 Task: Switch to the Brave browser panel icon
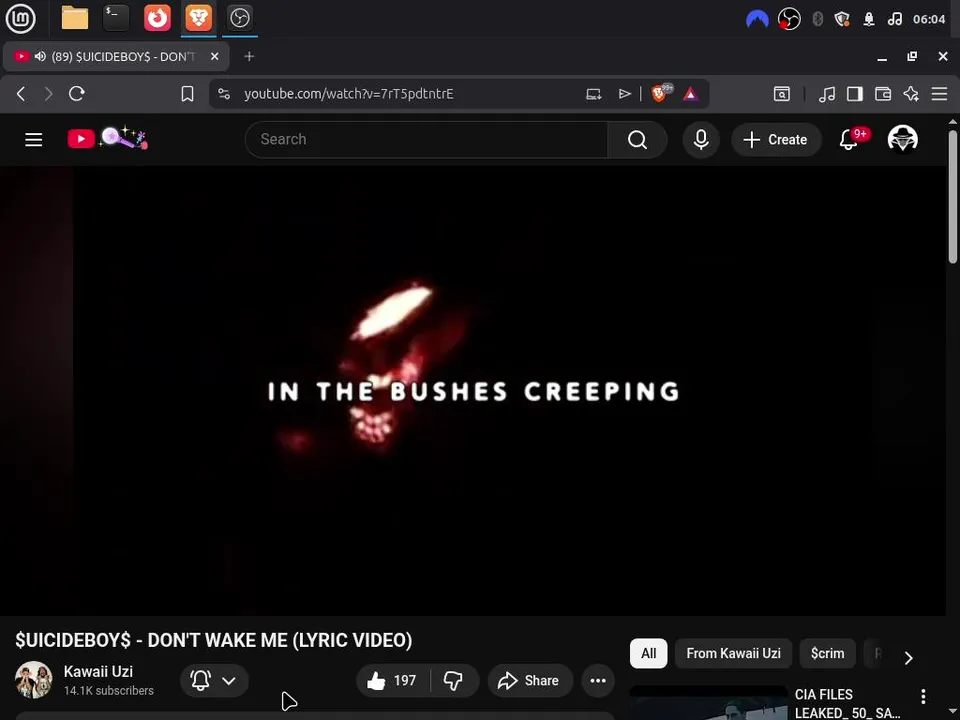(198, 18)
